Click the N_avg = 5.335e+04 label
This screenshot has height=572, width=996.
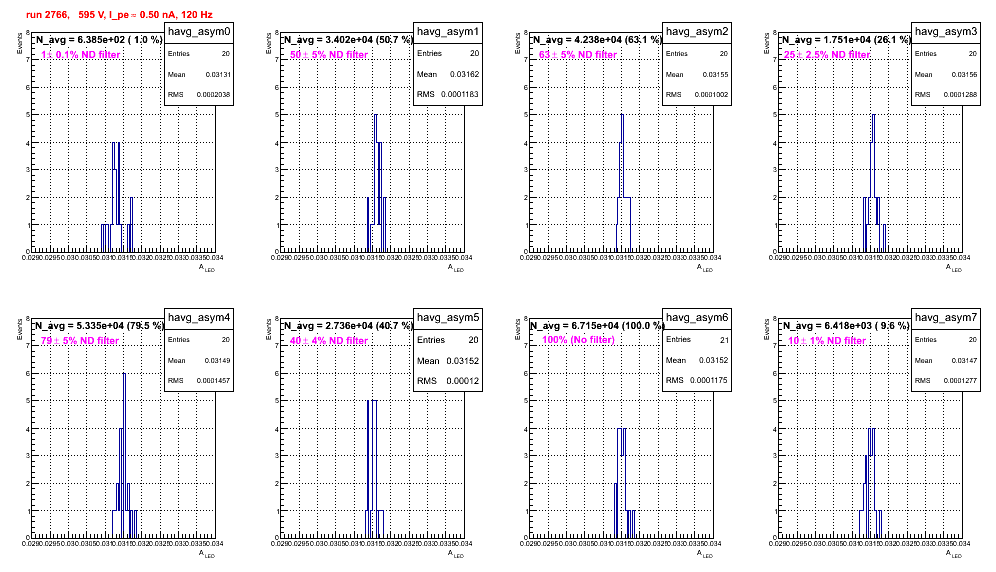[x=98, y=325]
